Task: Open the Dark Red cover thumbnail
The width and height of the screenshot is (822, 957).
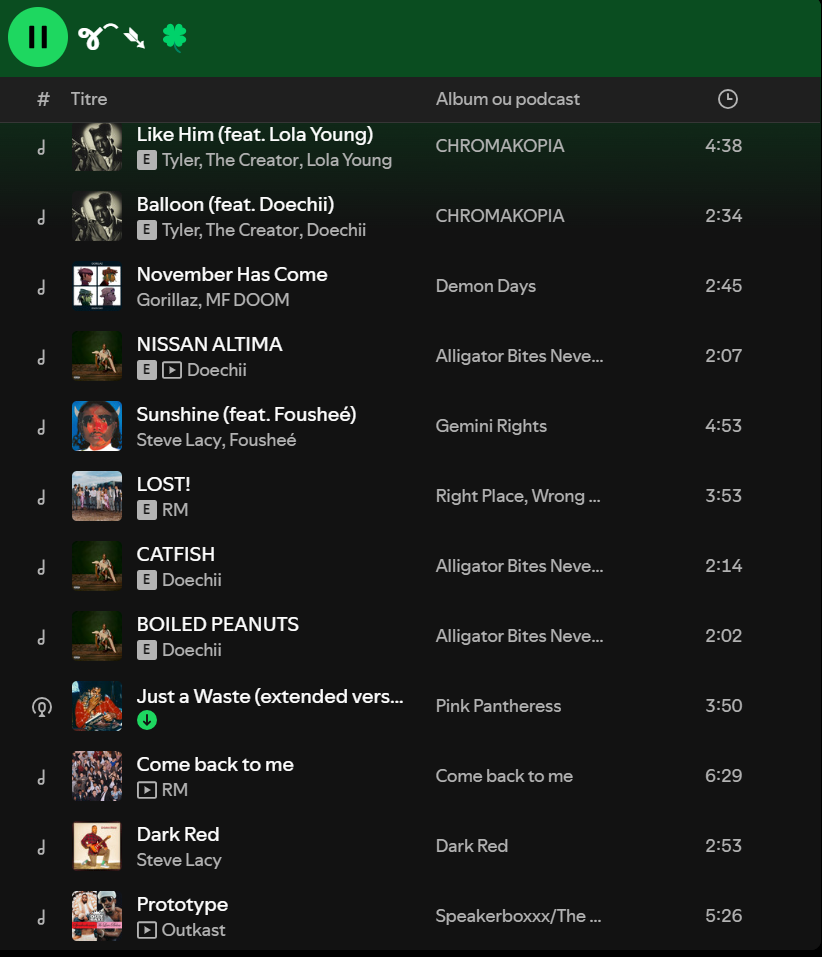Action: 97,846
